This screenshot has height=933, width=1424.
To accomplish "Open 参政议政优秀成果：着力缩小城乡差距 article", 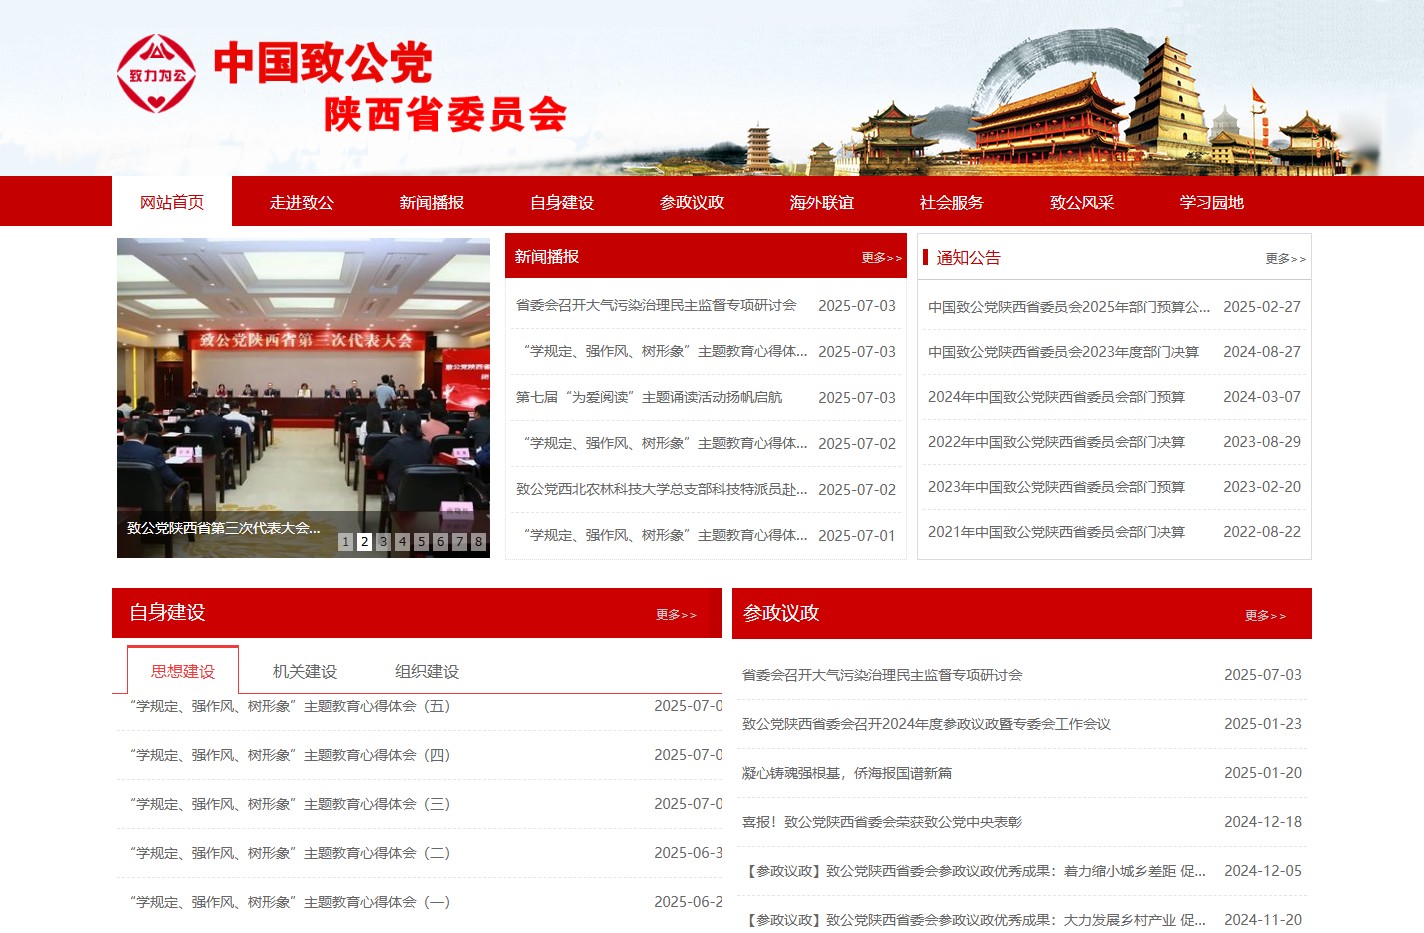I will point(974,871).
